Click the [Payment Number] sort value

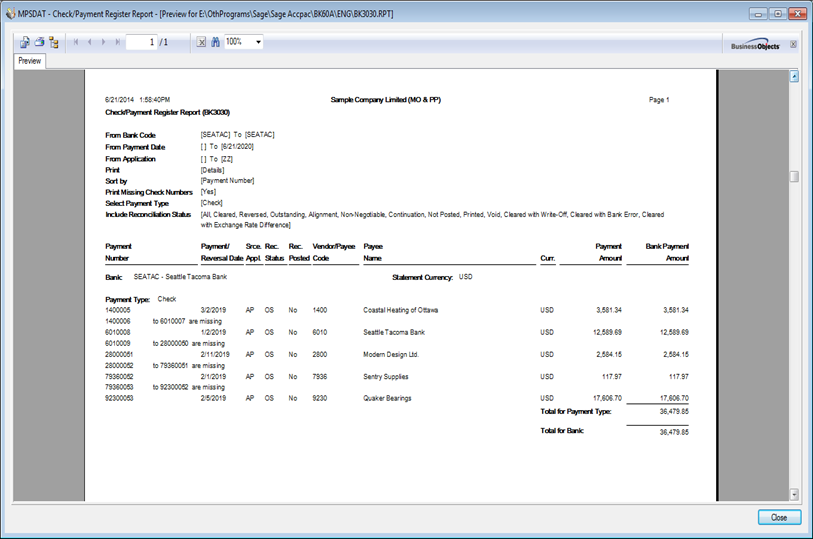tap(227, 181)
